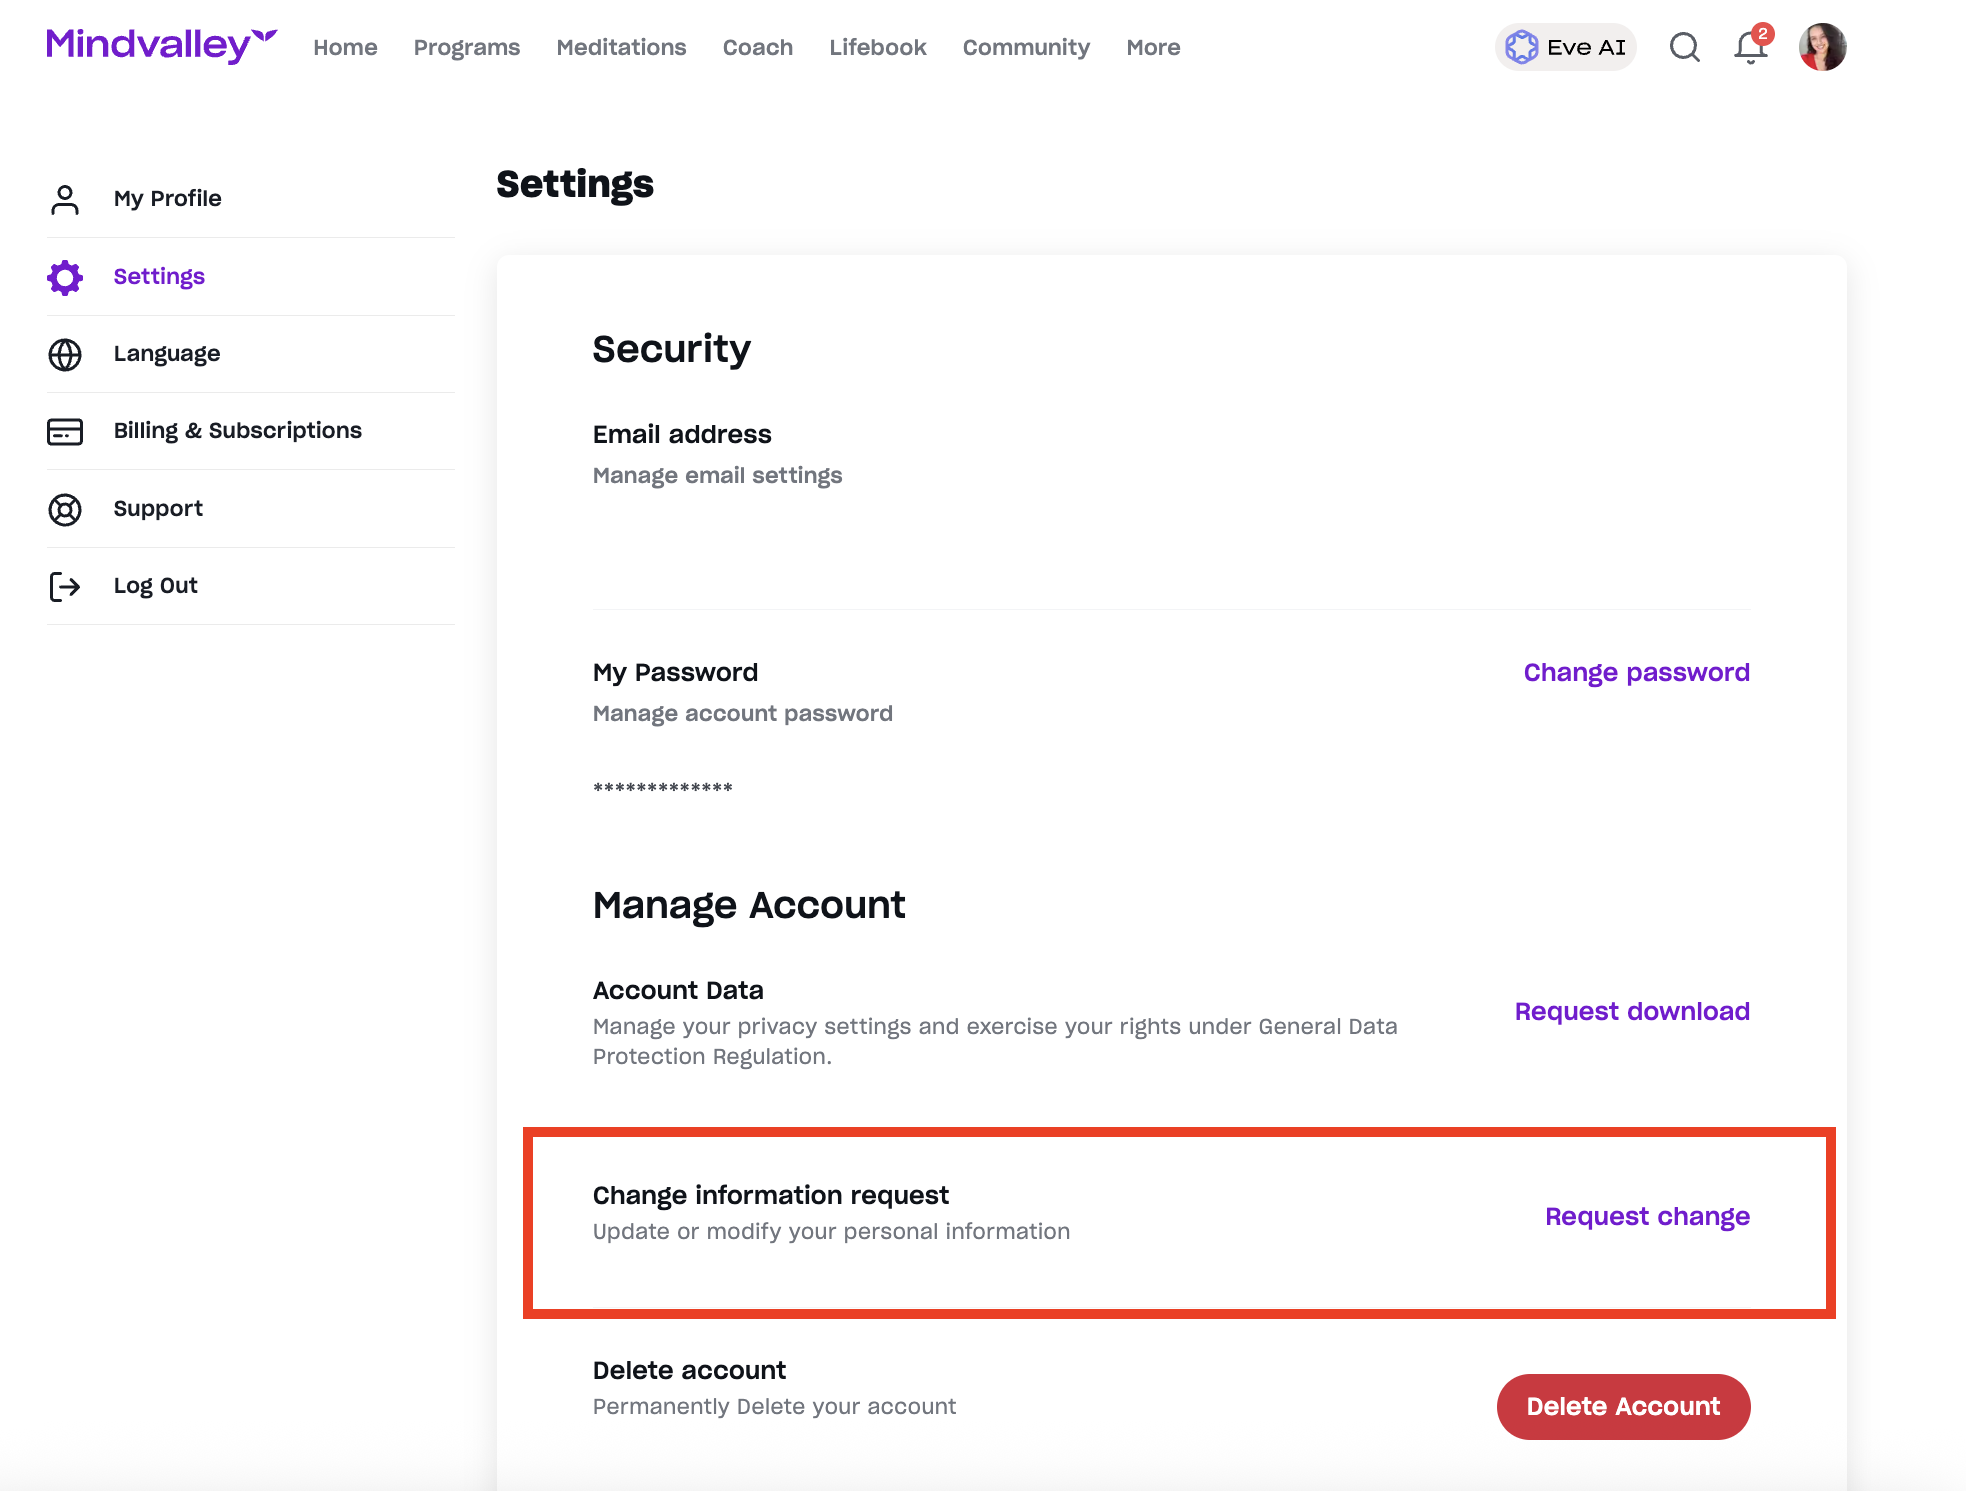Click the Settings gear icon

pyautogui.click(x=65, y=277)
